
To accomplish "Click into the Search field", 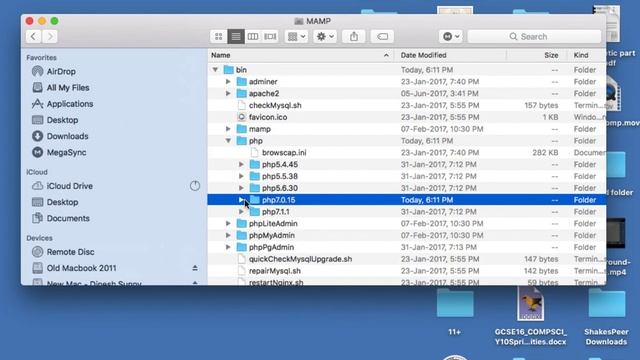I will pyautogui.click(x=534, y=37).
